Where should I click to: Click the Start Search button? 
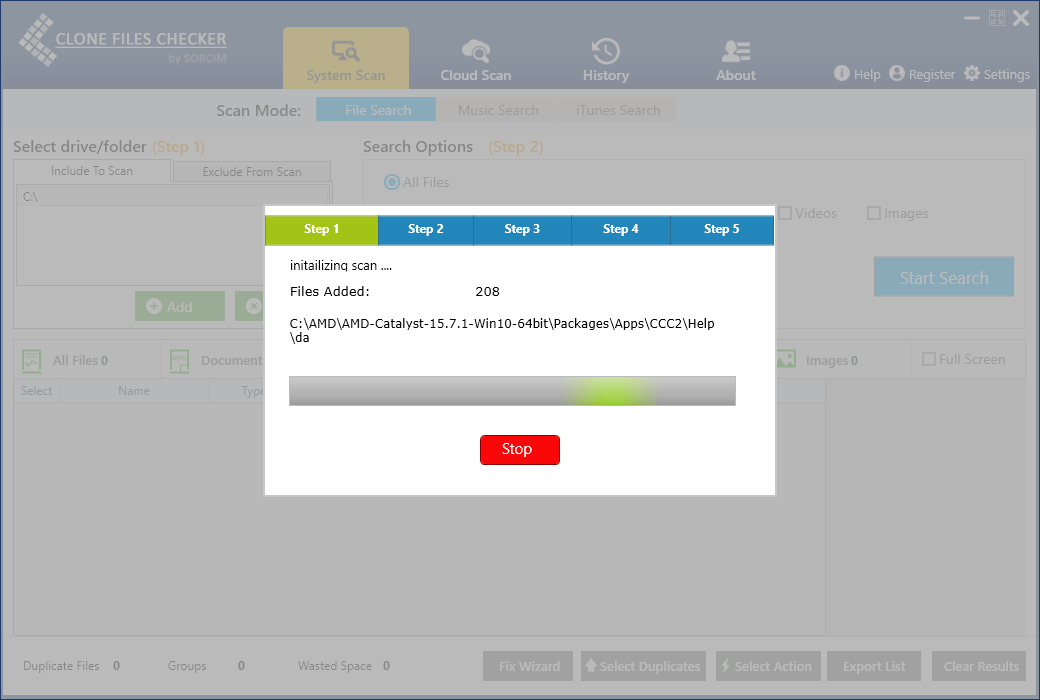(943, 277)
